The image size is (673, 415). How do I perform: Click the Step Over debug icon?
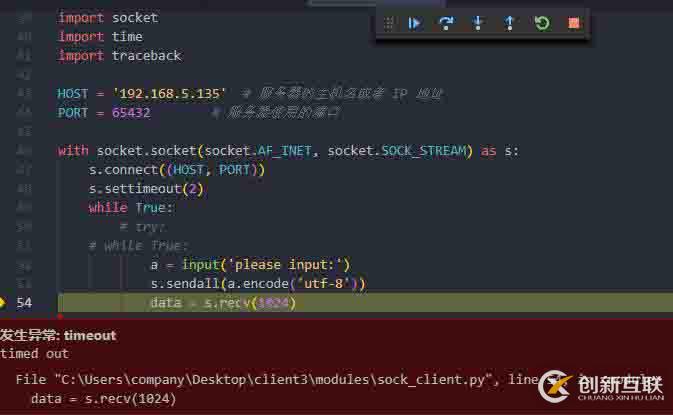pyautogui.click(x=446, y=23)
